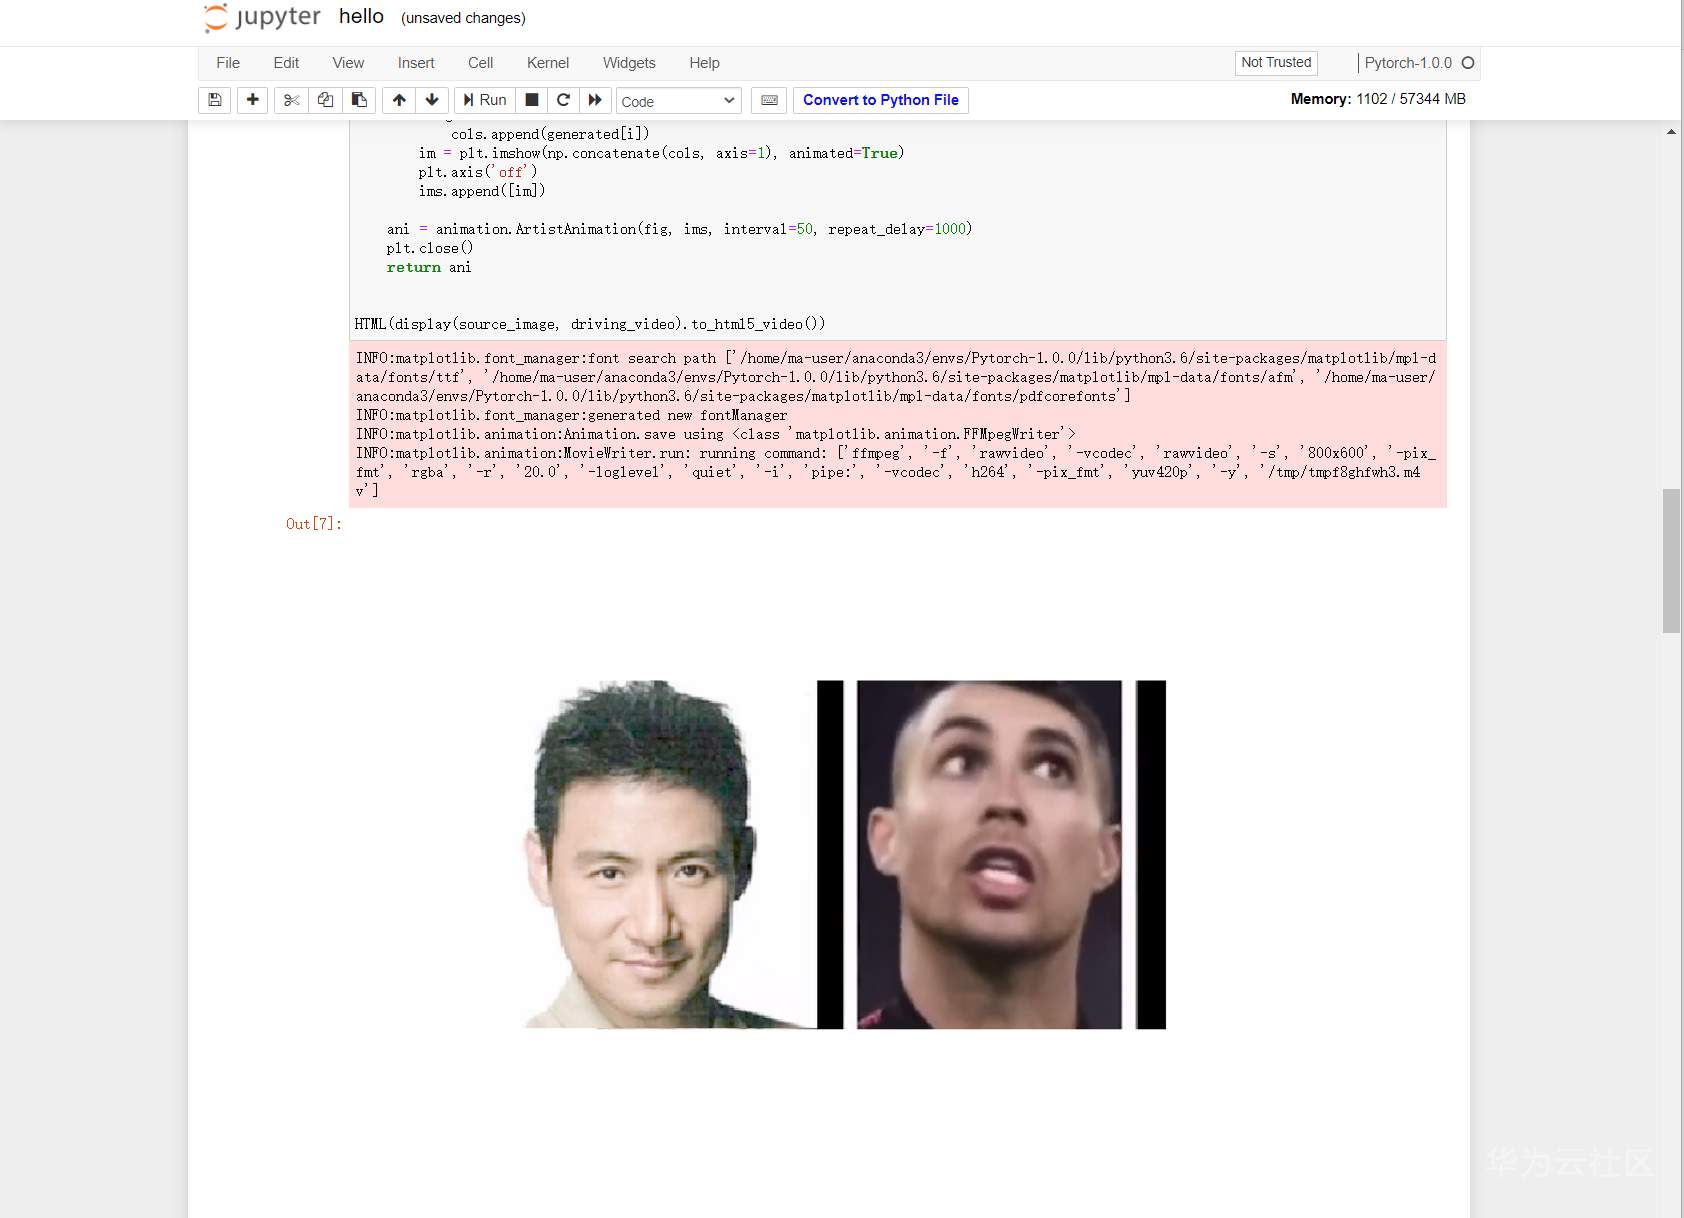Cut the selected cell with the scissors icon

click(291, 99)
